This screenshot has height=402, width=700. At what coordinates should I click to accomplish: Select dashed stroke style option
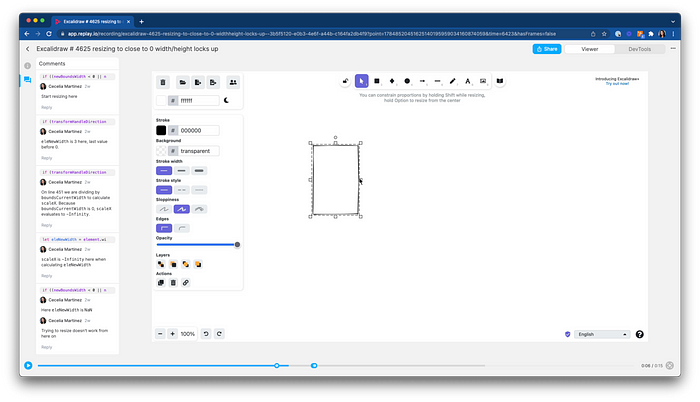[181, 190]
